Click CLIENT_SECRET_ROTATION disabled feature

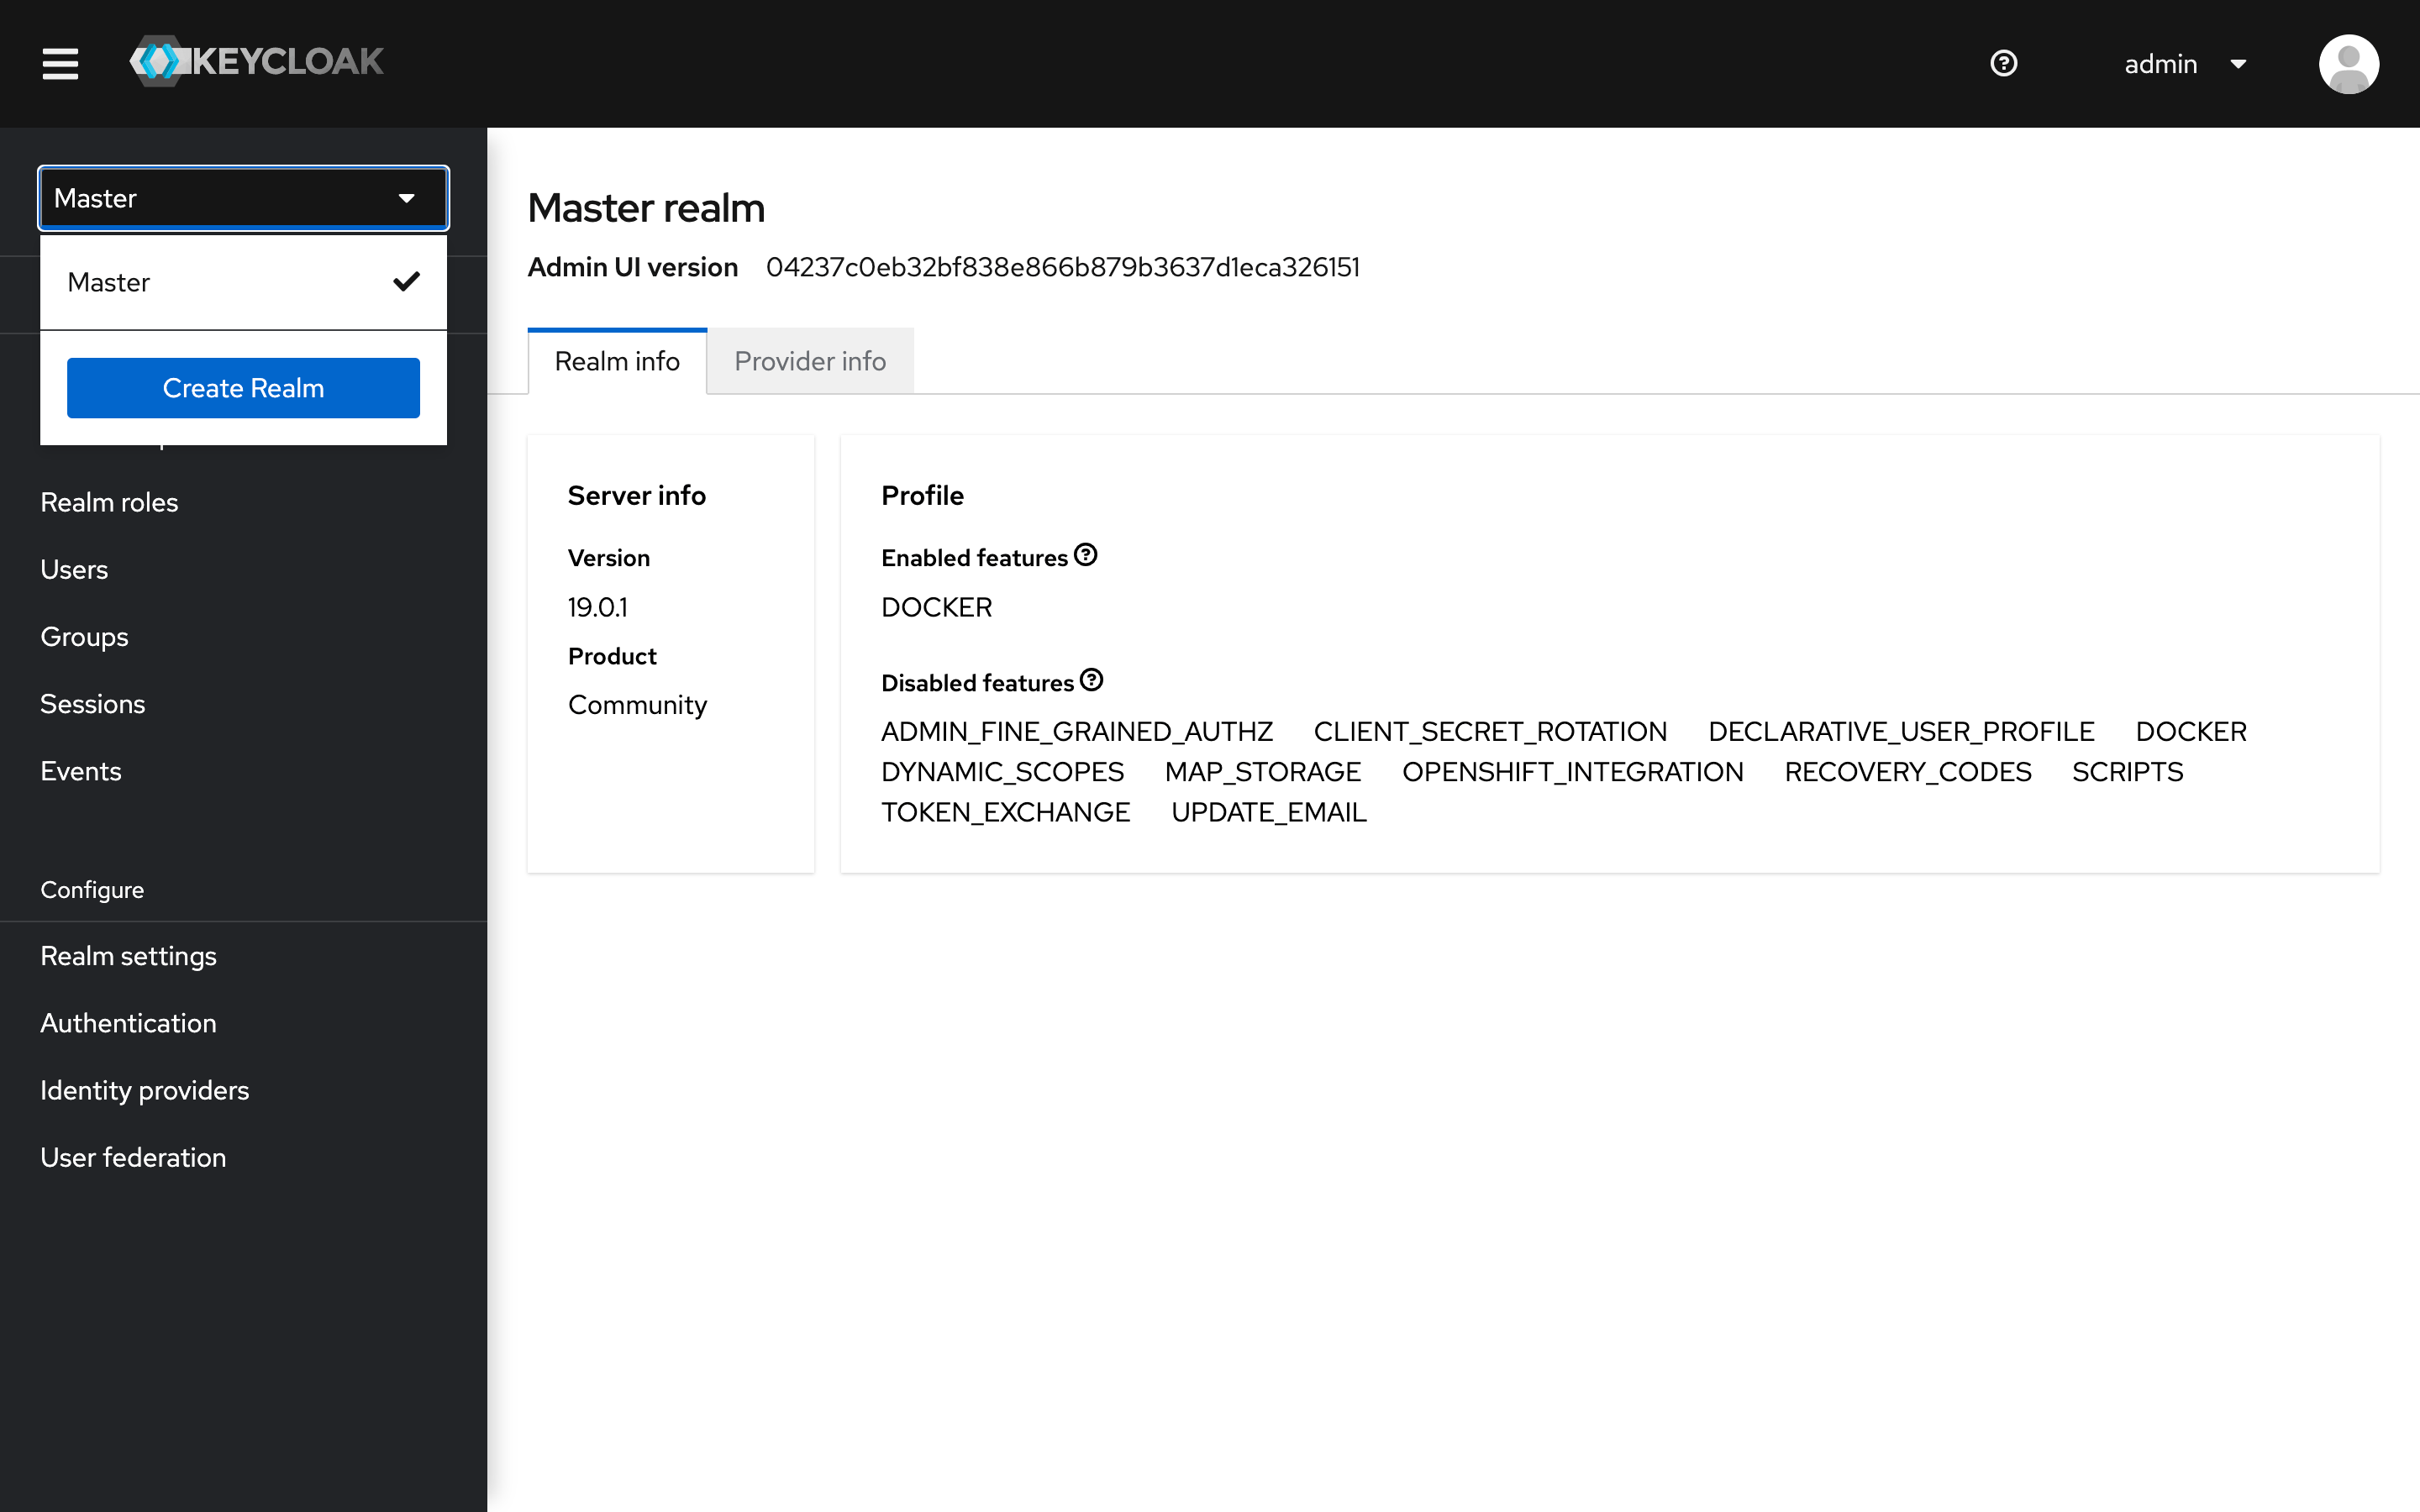click(1490, 732)
